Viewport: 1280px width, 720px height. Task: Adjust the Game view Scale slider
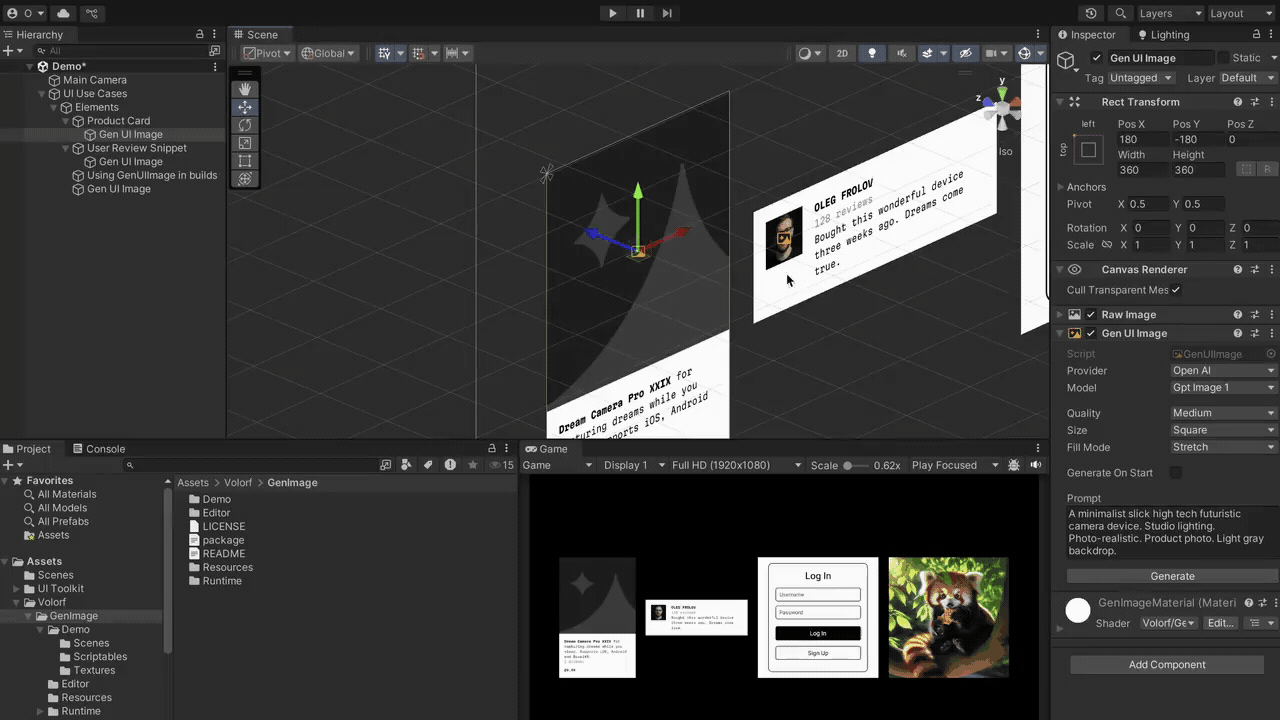point(848,464)
